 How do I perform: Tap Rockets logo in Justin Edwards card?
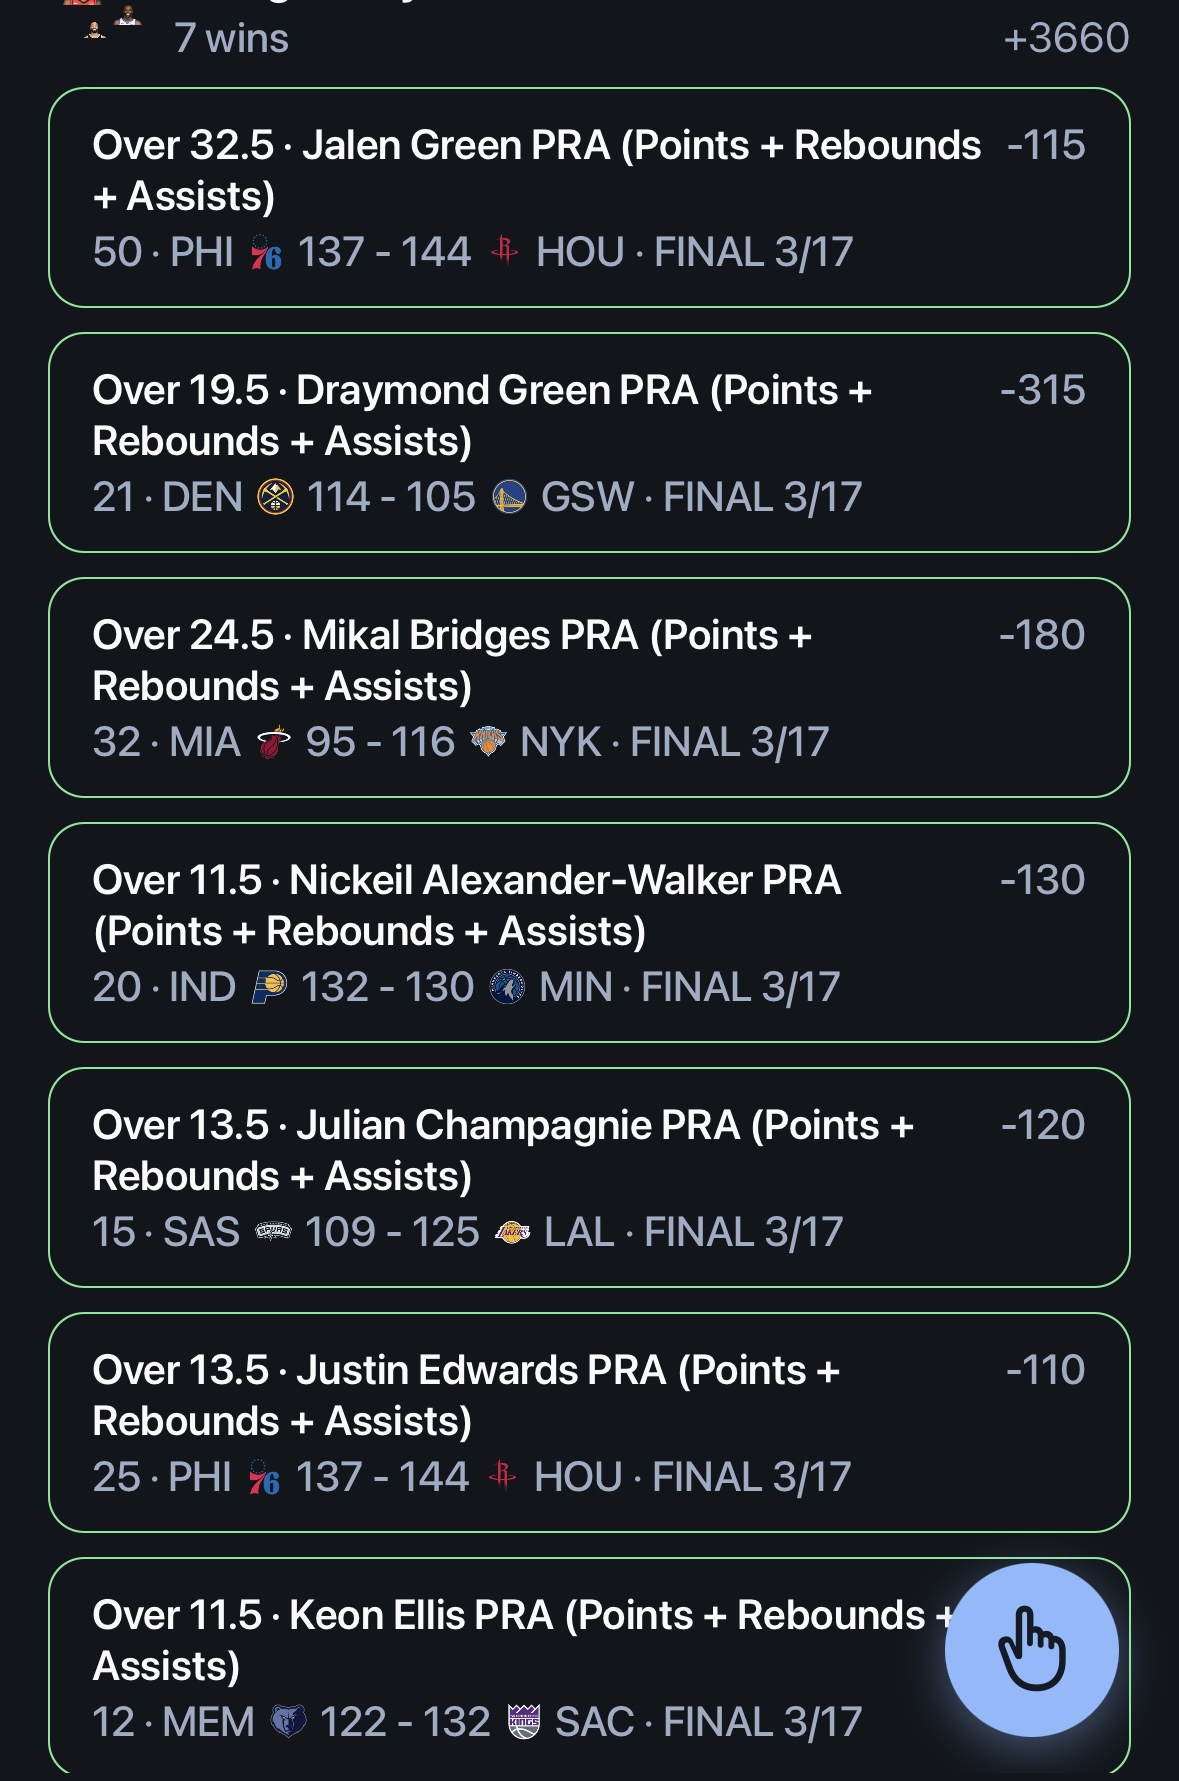click(502, 1476)
